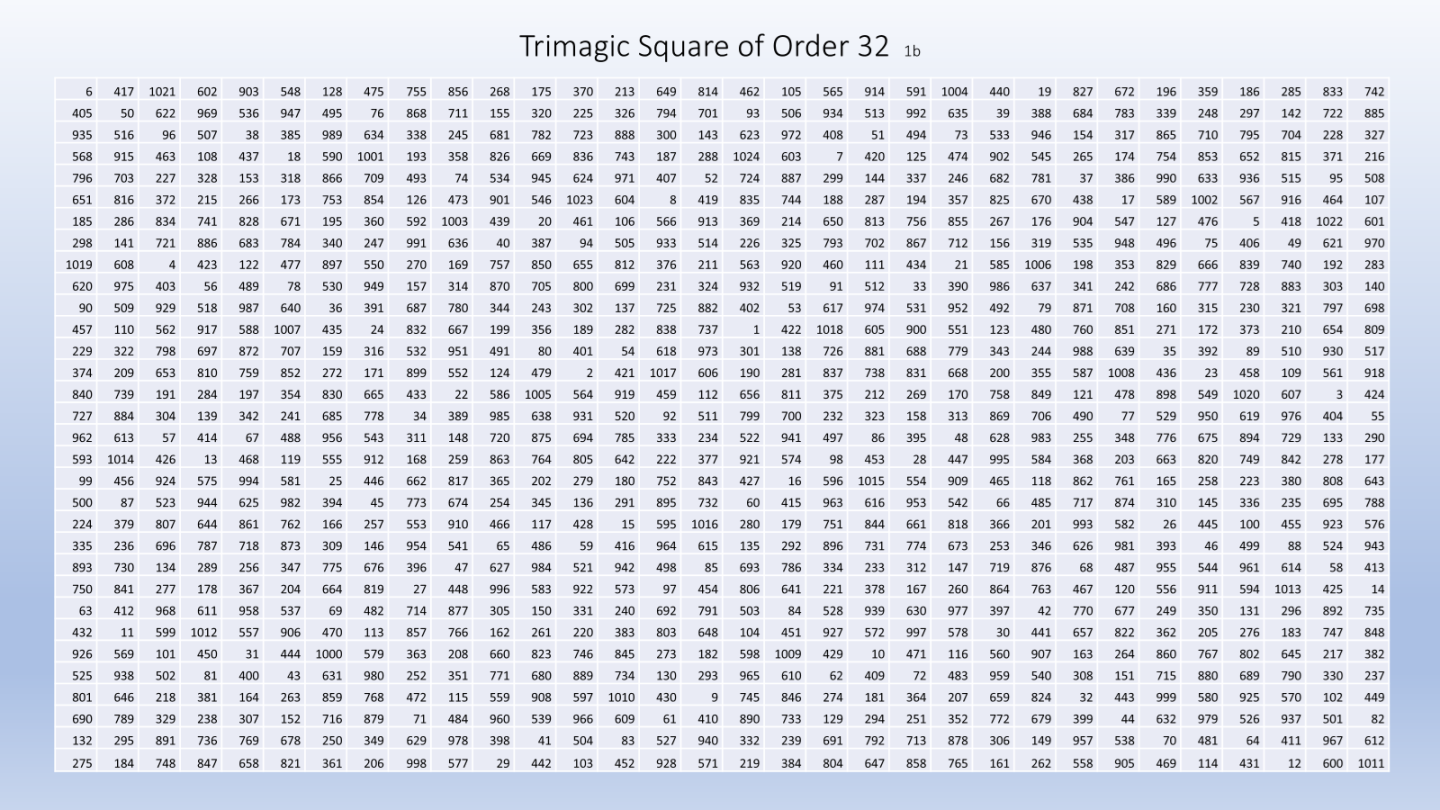Click the cell containing the number 2
Screen dimensions: 1440x810
tap(577, 373)
